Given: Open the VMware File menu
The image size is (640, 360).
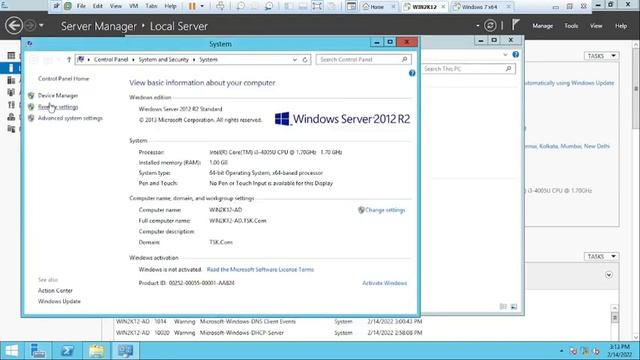Looking at the screenshot, I should point(81,6).
